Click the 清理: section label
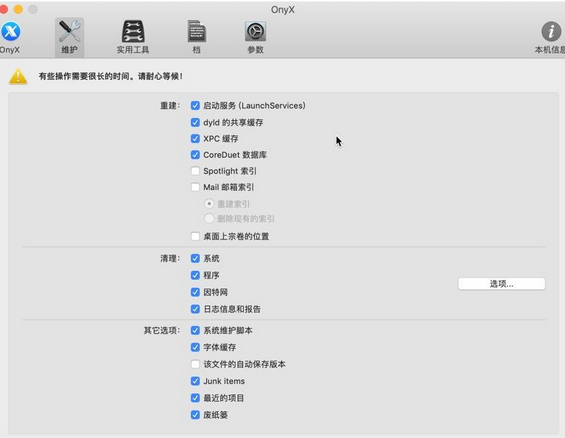This screenshot has height=438, width=565. 170,258
